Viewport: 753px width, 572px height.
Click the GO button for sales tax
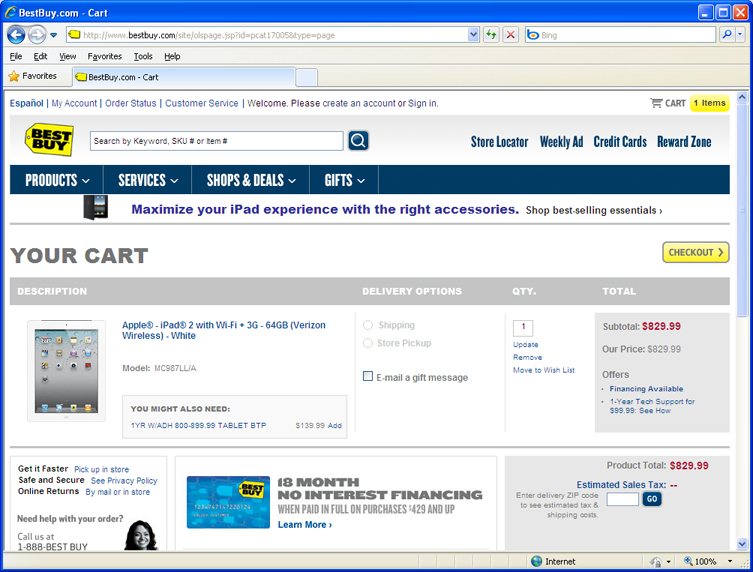[x=652, y=499]
